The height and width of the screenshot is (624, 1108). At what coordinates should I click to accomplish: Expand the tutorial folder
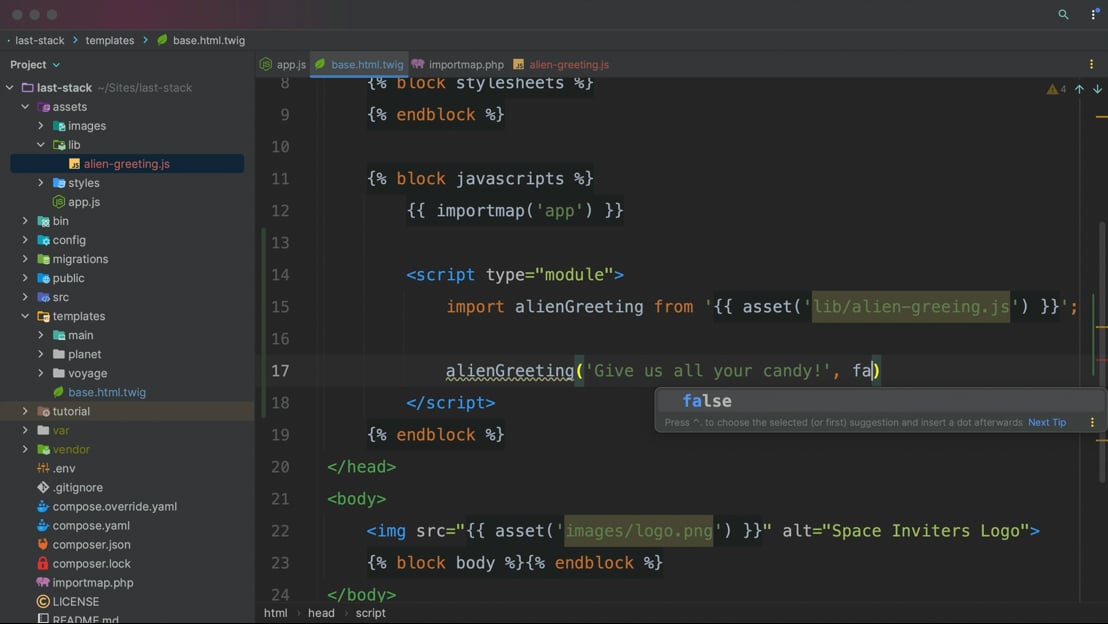26,411
